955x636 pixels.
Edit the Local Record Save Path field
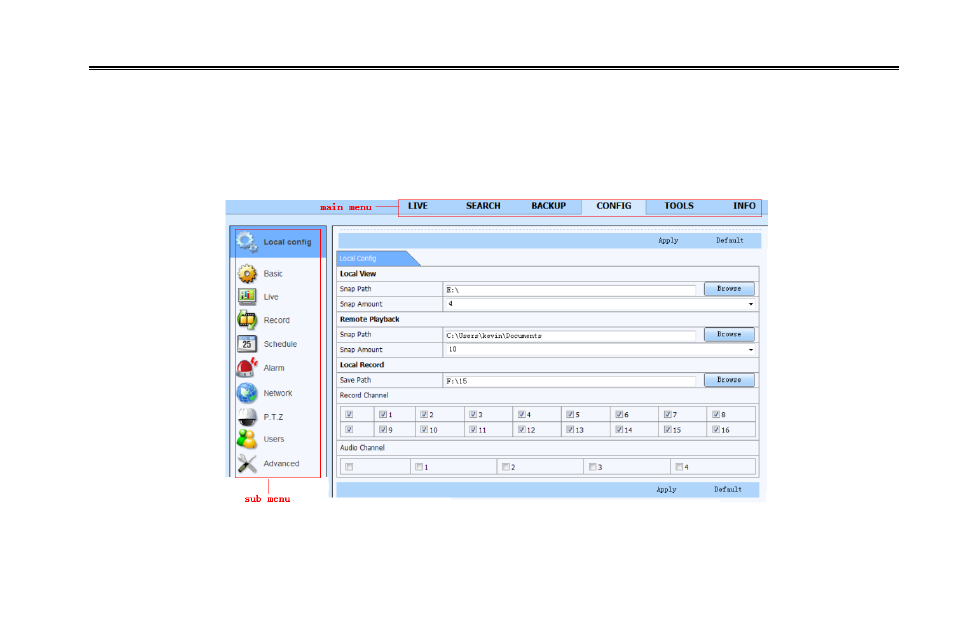570,381
